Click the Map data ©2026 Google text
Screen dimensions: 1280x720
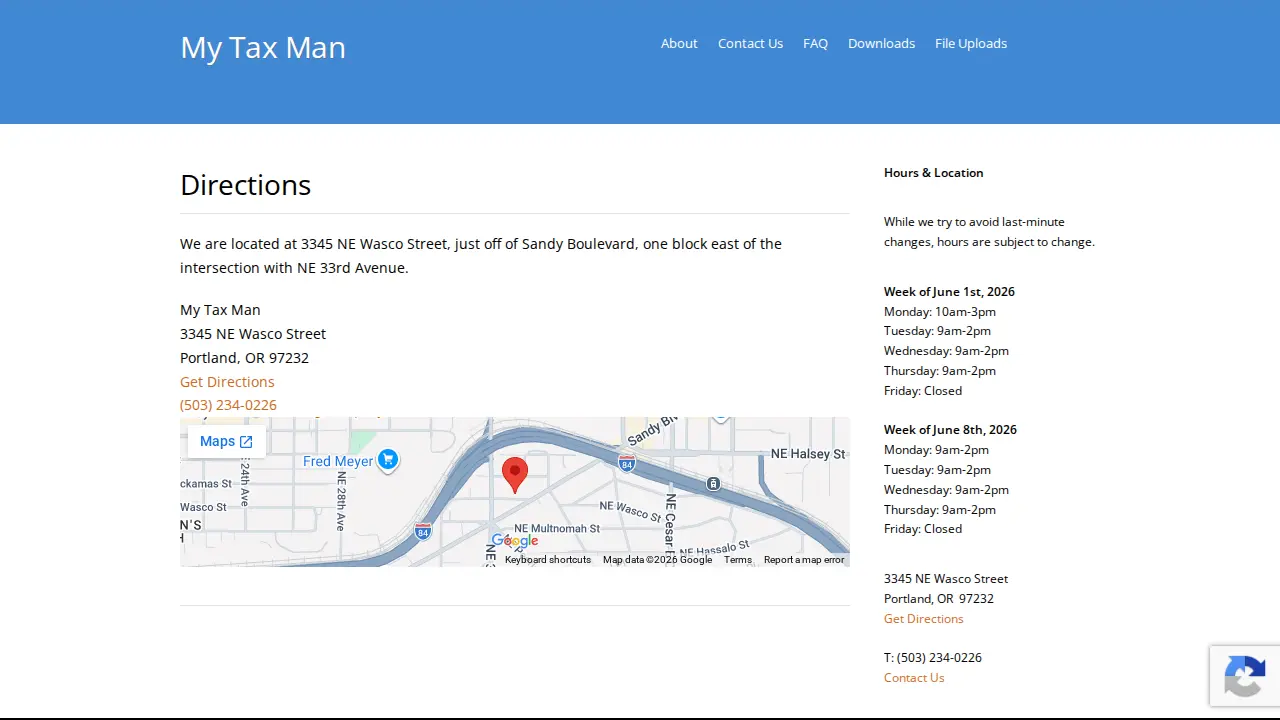click(657, 560)
